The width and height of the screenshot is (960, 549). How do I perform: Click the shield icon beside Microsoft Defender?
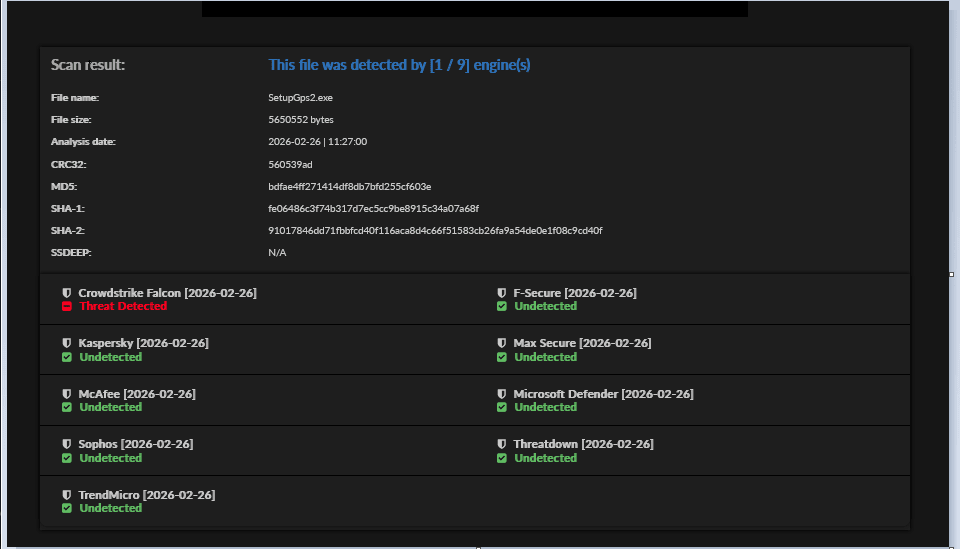[501, 394]
